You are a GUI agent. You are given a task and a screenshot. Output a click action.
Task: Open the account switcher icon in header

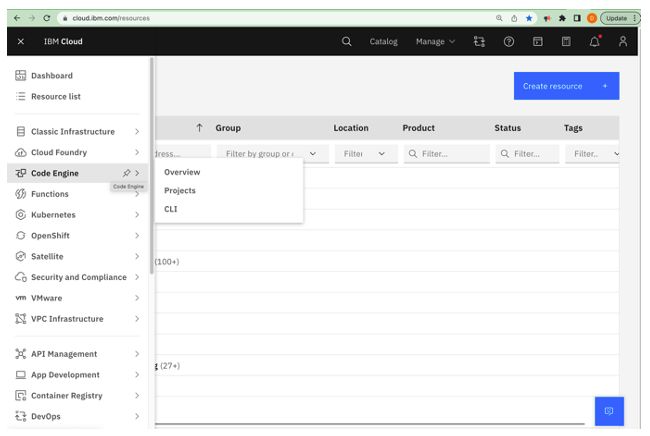[x=479, y=41]
